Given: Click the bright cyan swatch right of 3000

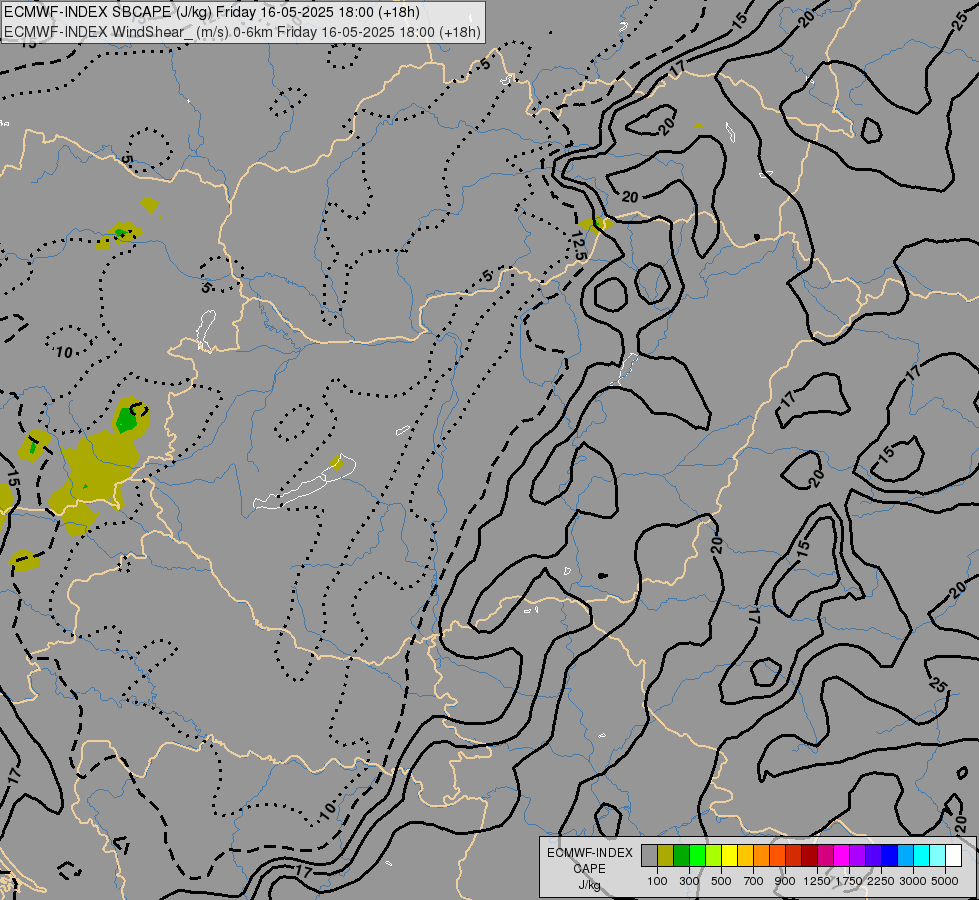Looking at the screenshot, I should [x=922, y=855].
